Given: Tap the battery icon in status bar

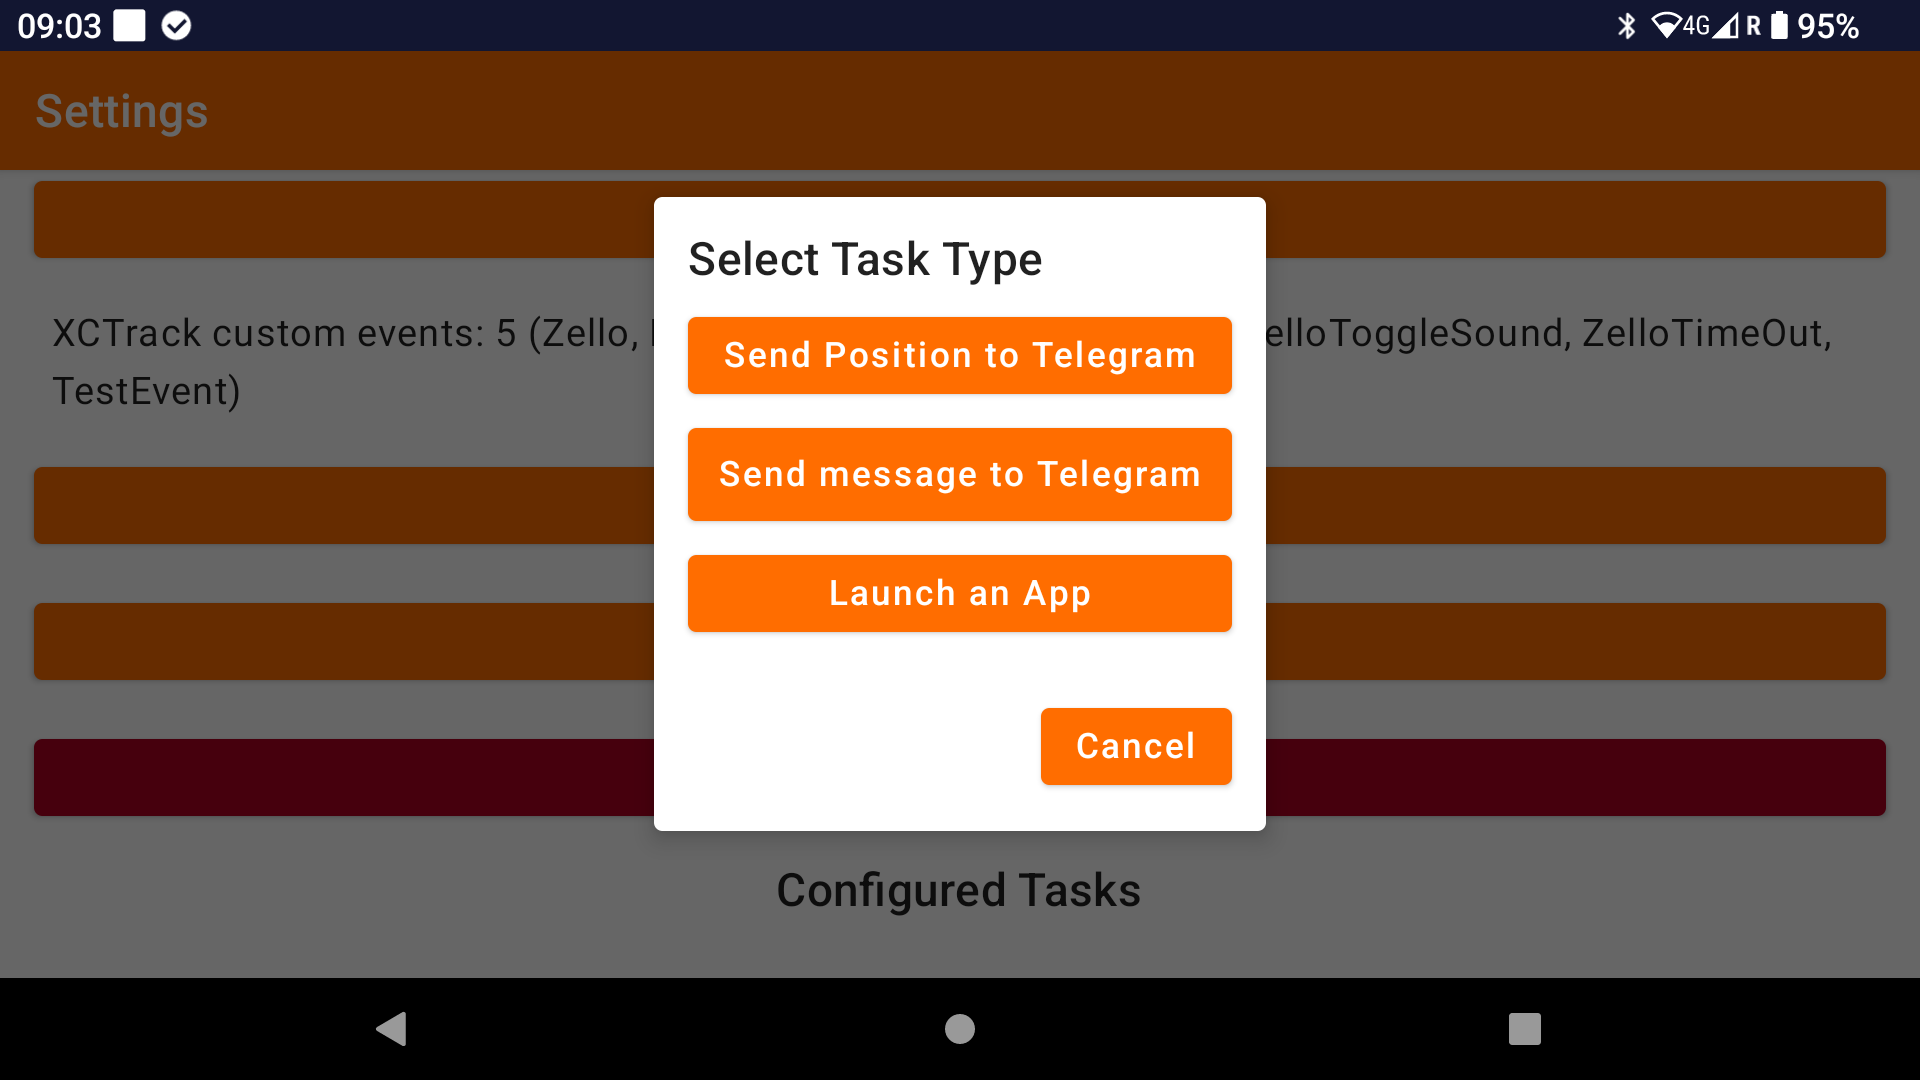Looking at the screenshot, I should click(x=1779, y=26).
